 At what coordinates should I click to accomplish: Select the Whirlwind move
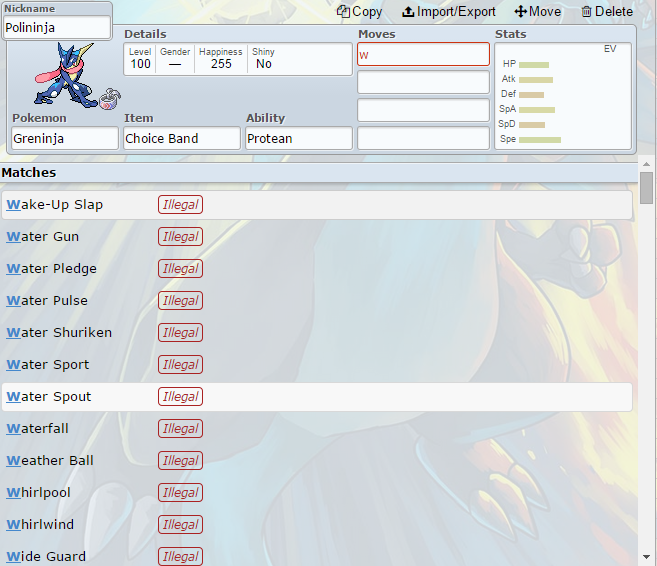click(317, 525)
